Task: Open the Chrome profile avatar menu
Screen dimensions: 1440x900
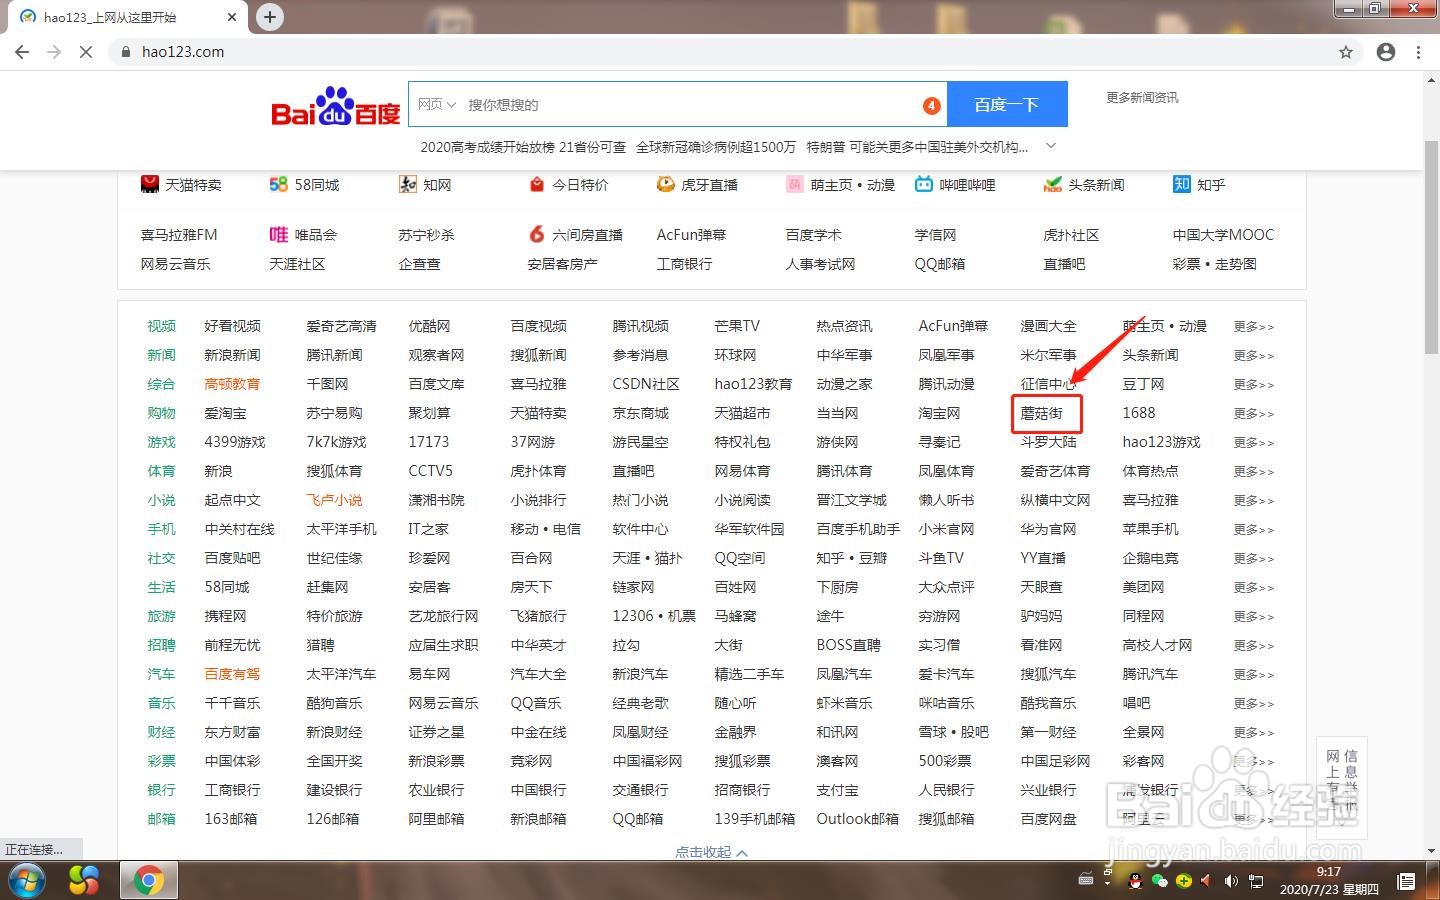Action: 1386,52
